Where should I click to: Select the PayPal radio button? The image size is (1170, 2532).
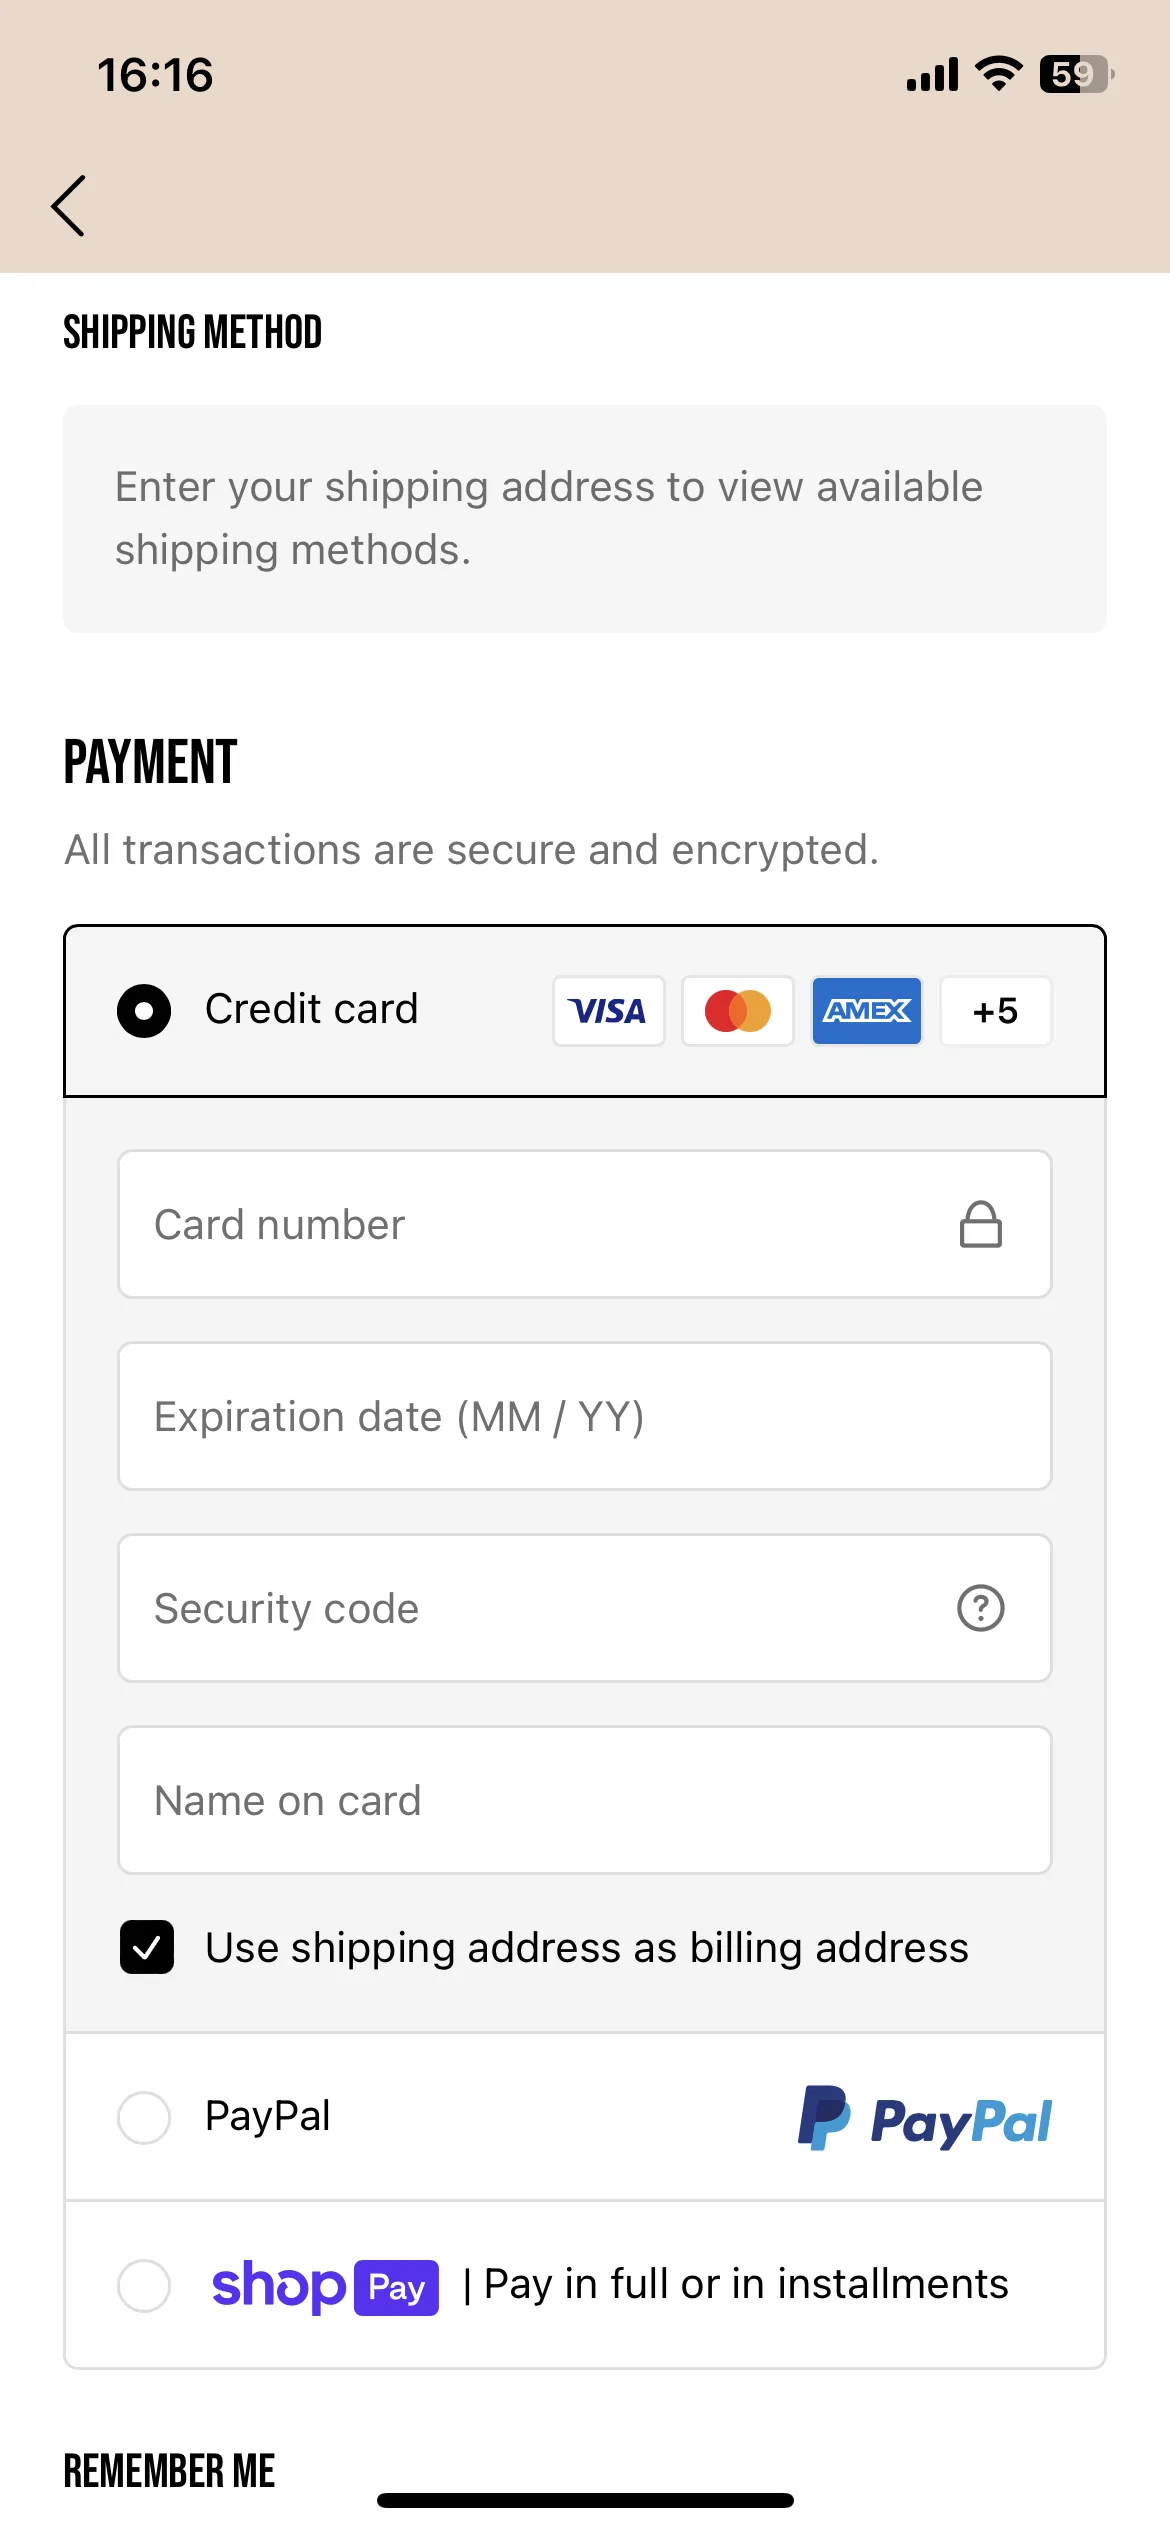[144, 2118]
